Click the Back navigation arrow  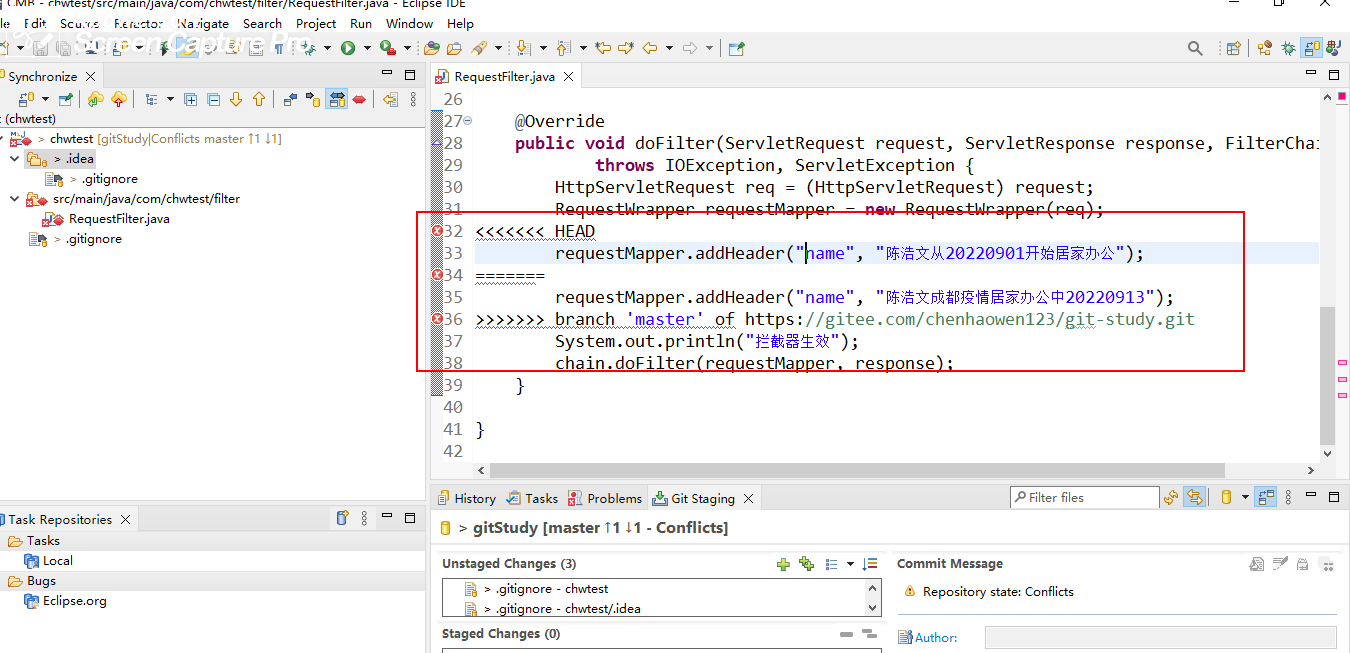pyautogui.click(x=650, y=48)
